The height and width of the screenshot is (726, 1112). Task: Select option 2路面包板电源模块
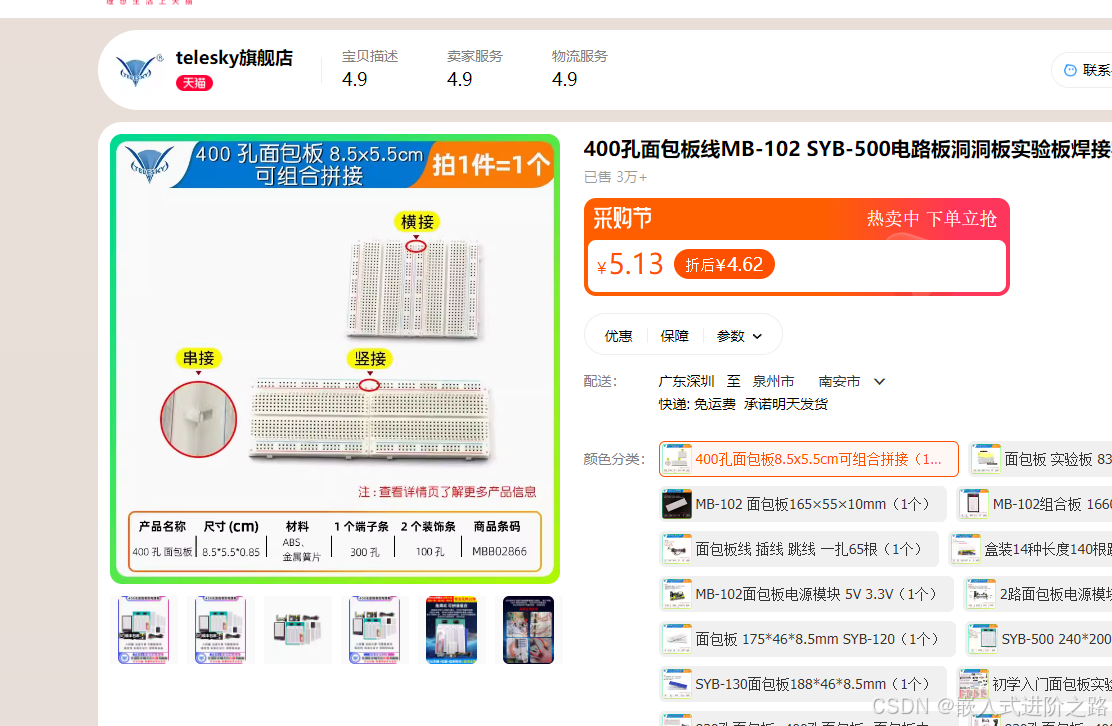pos(1038,594)
